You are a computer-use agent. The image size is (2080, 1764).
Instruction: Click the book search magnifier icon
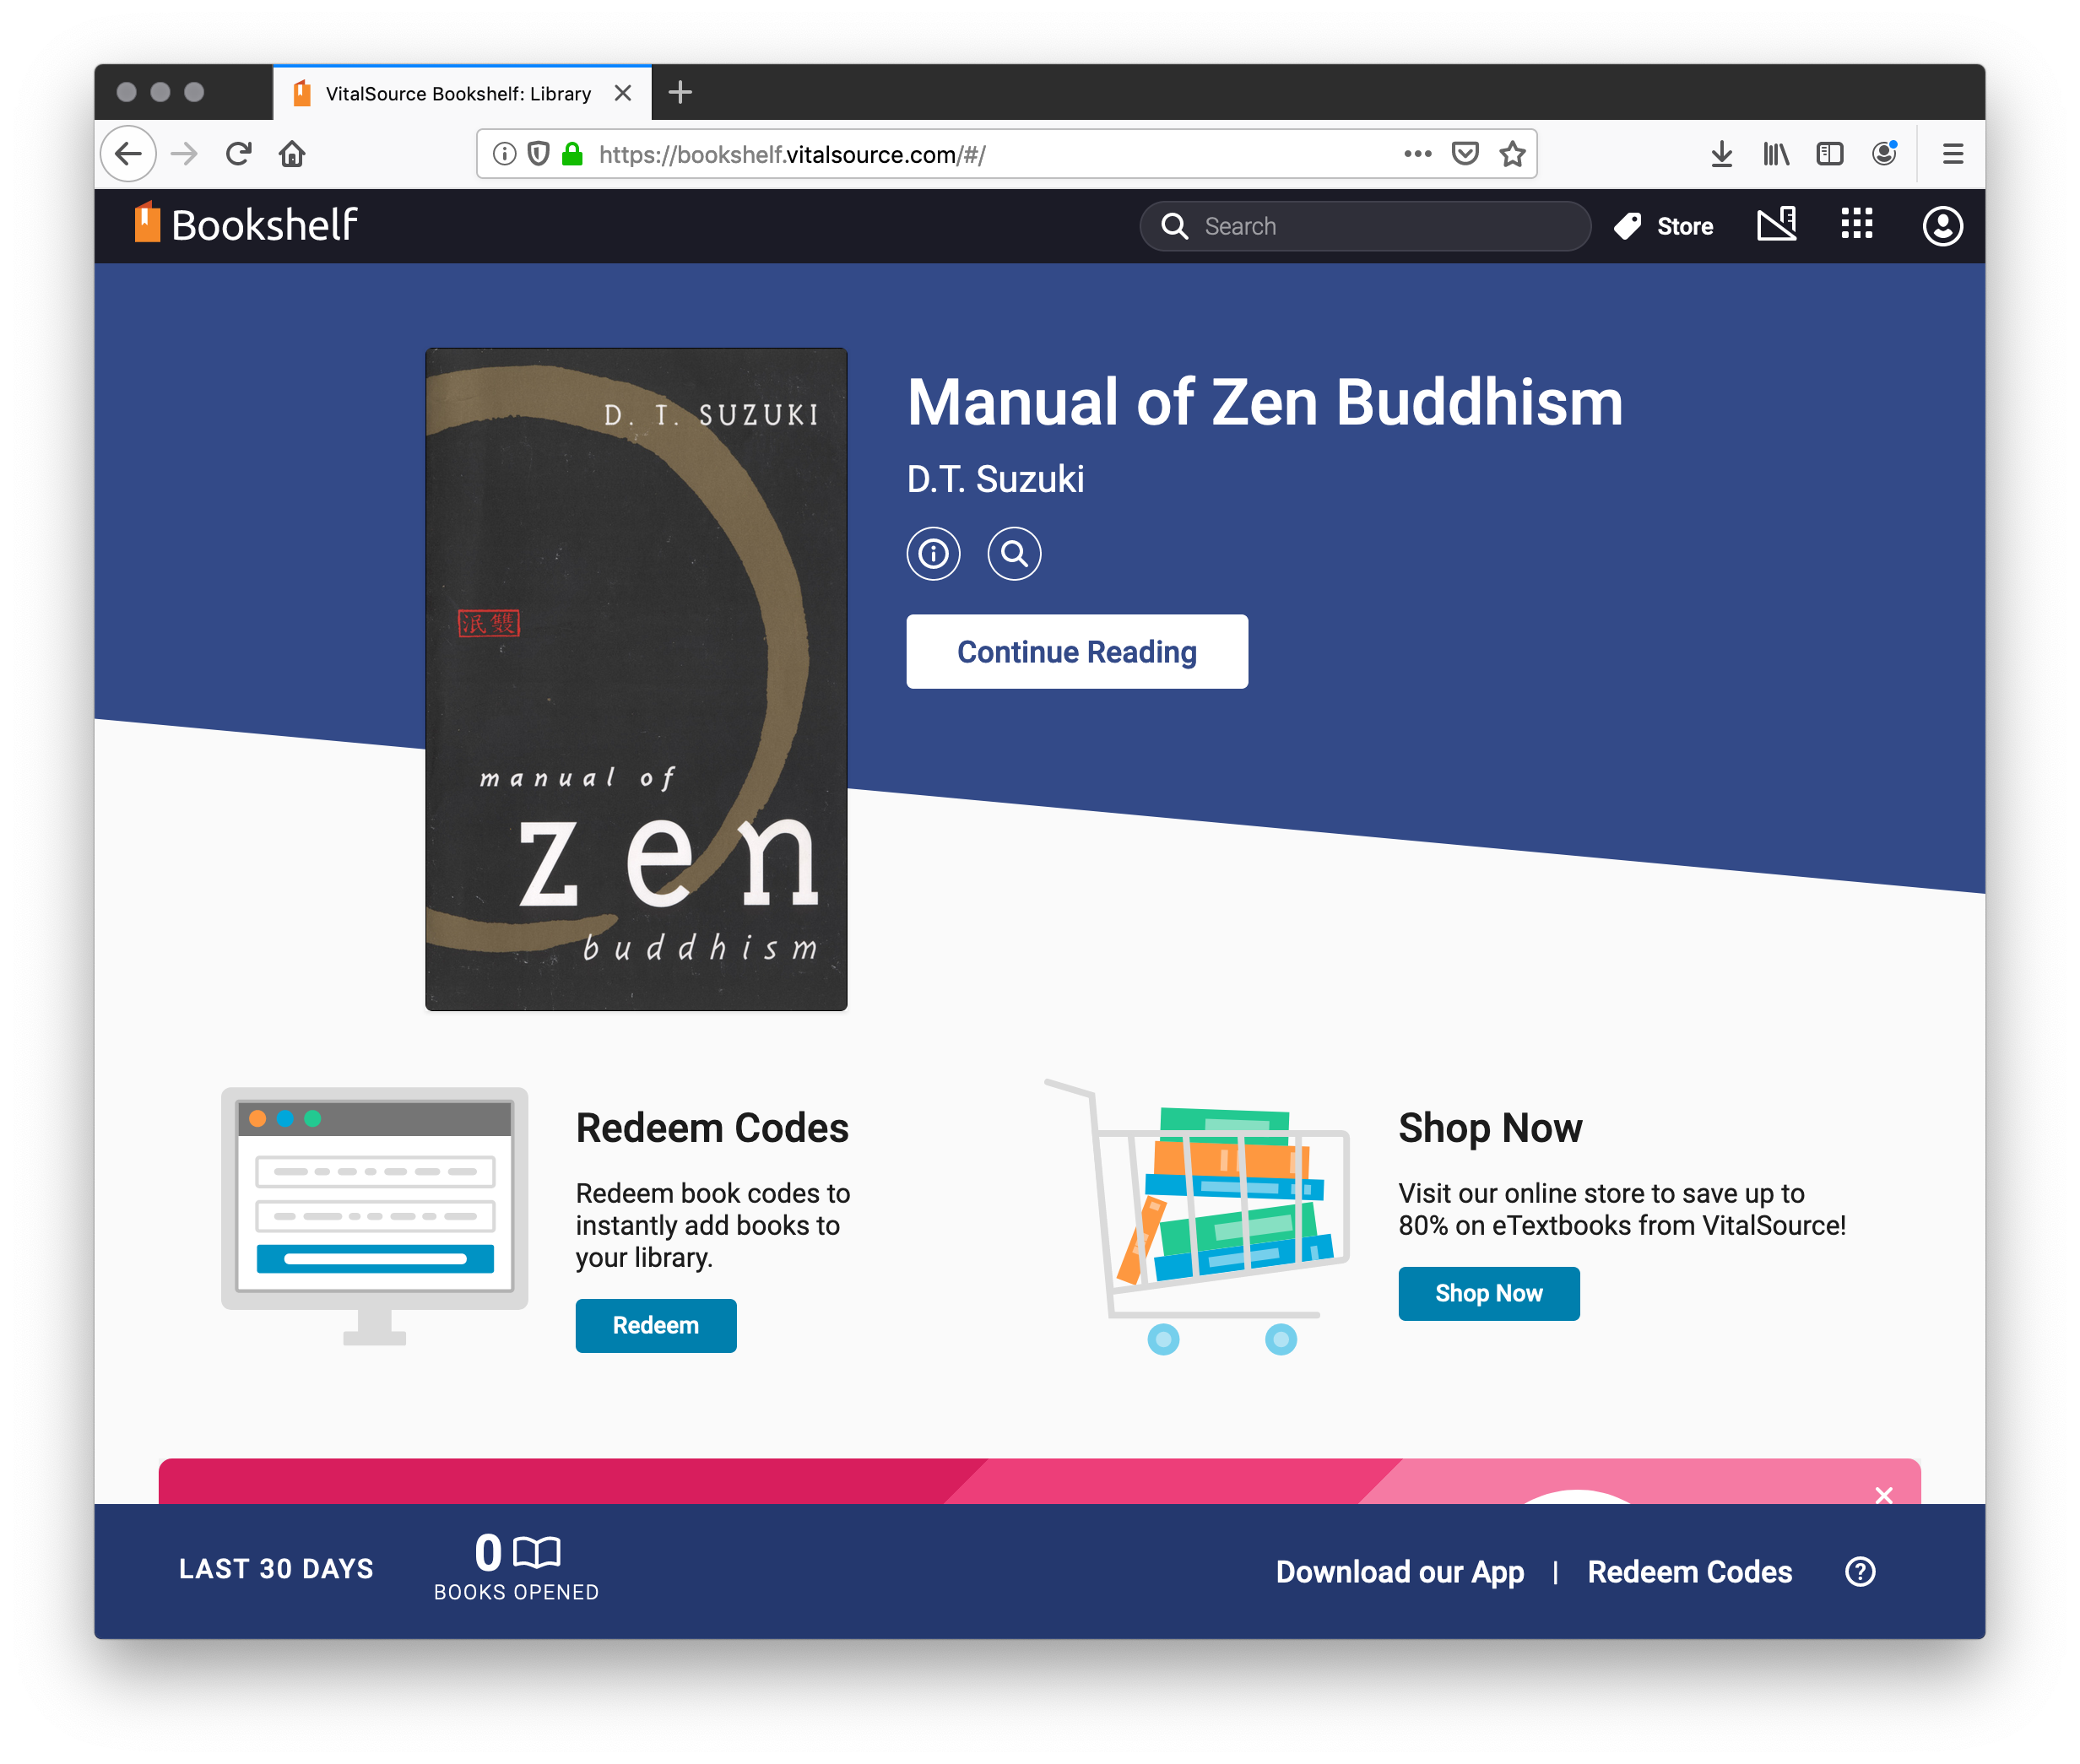(x=1016, y=553)
